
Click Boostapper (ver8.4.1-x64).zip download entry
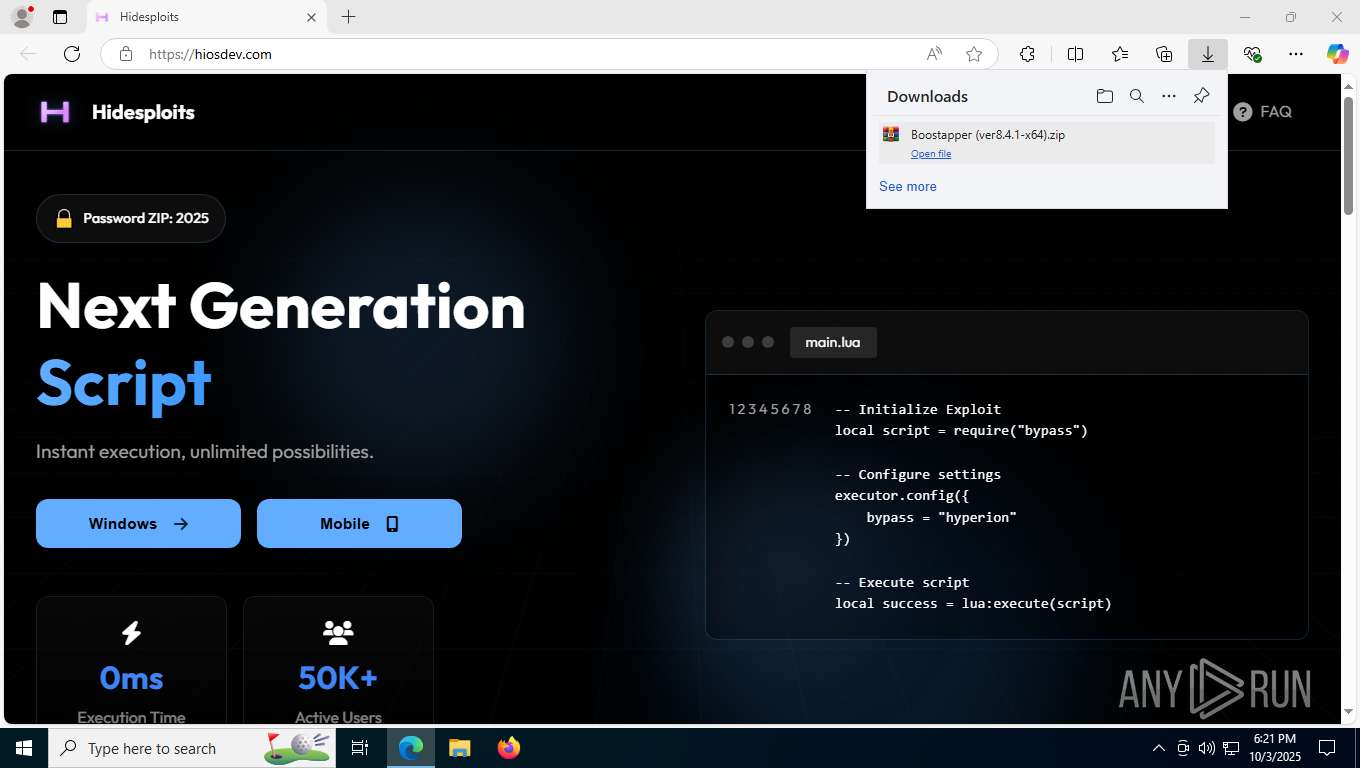pos(1047,143)
